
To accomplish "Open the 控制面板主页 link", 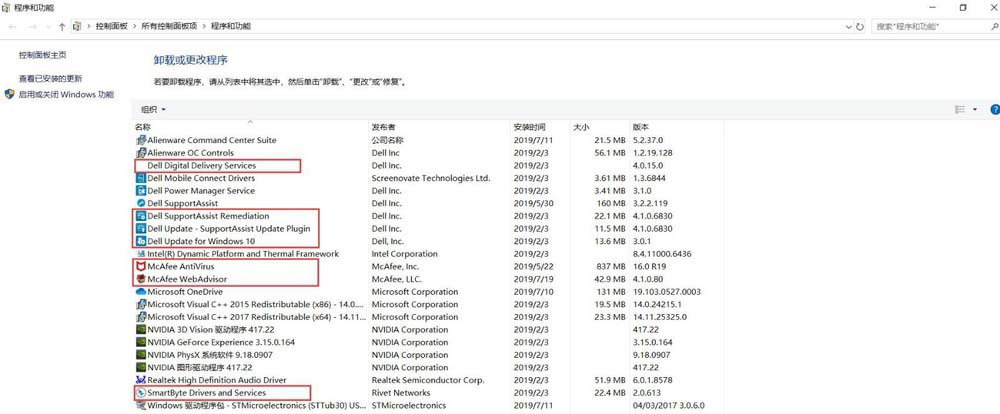I will pos(43,55).
